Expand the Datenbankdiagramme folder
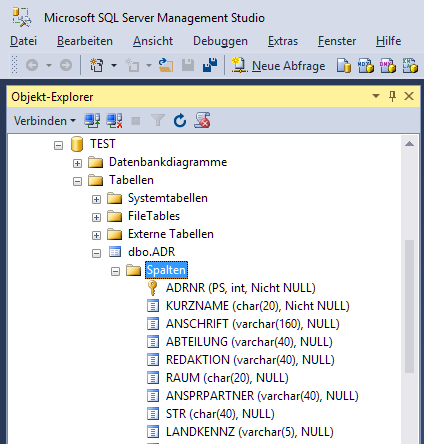Image resolution: width=424 pixels, height=444 pixels. click(x=77, y=163)
